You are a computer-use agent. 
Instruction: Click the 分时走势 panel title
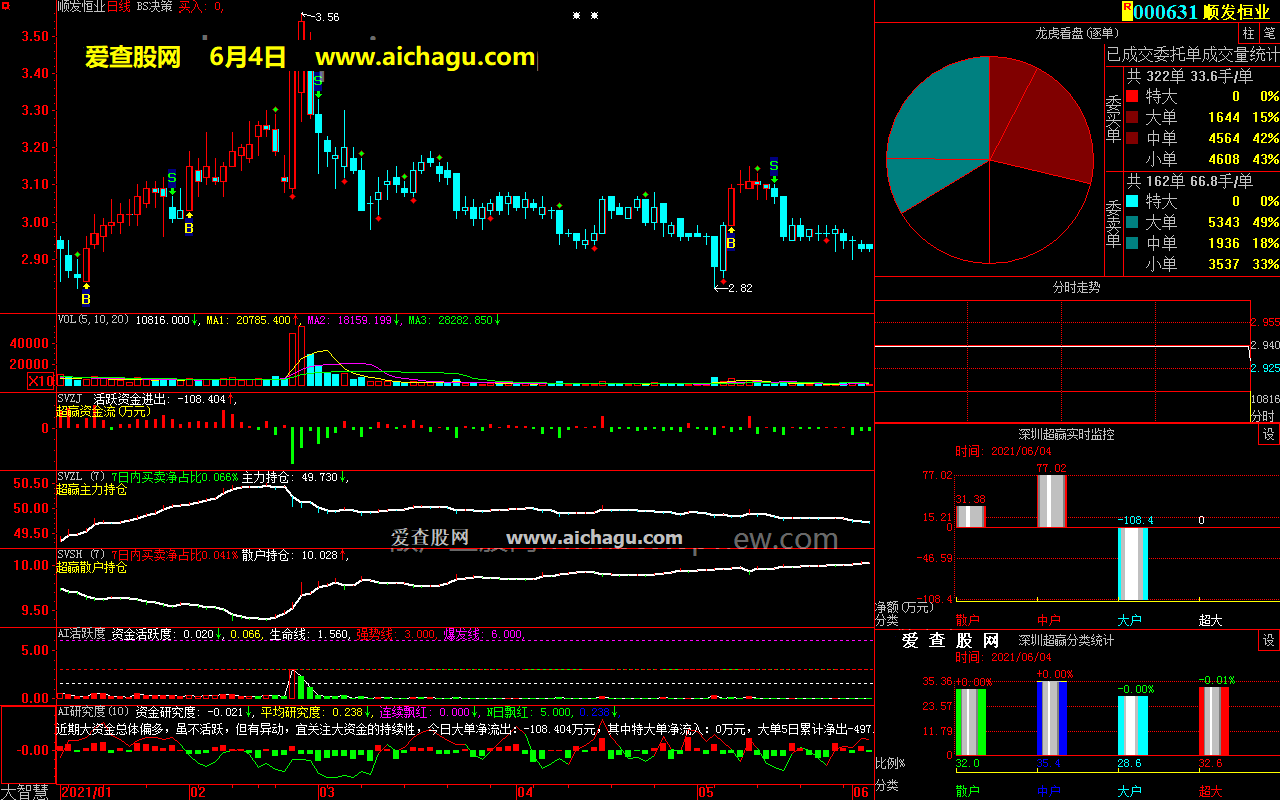tap(1076, 287)
